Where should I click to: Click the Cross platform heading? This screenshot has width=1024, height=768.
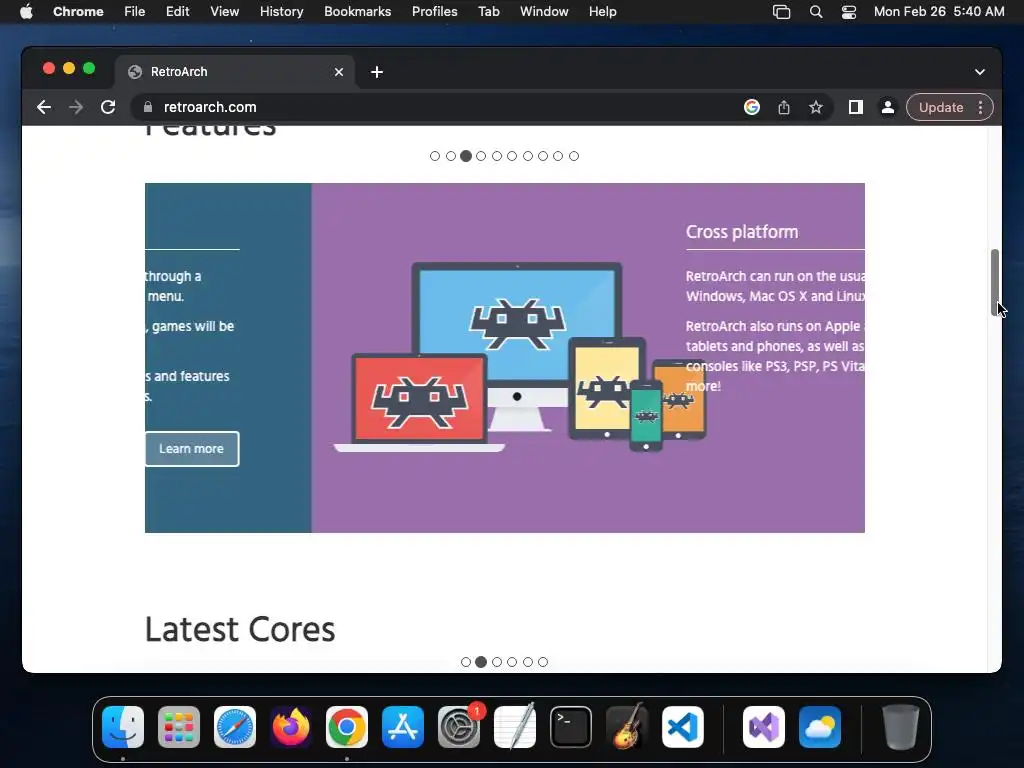click(x=742, y=232)
